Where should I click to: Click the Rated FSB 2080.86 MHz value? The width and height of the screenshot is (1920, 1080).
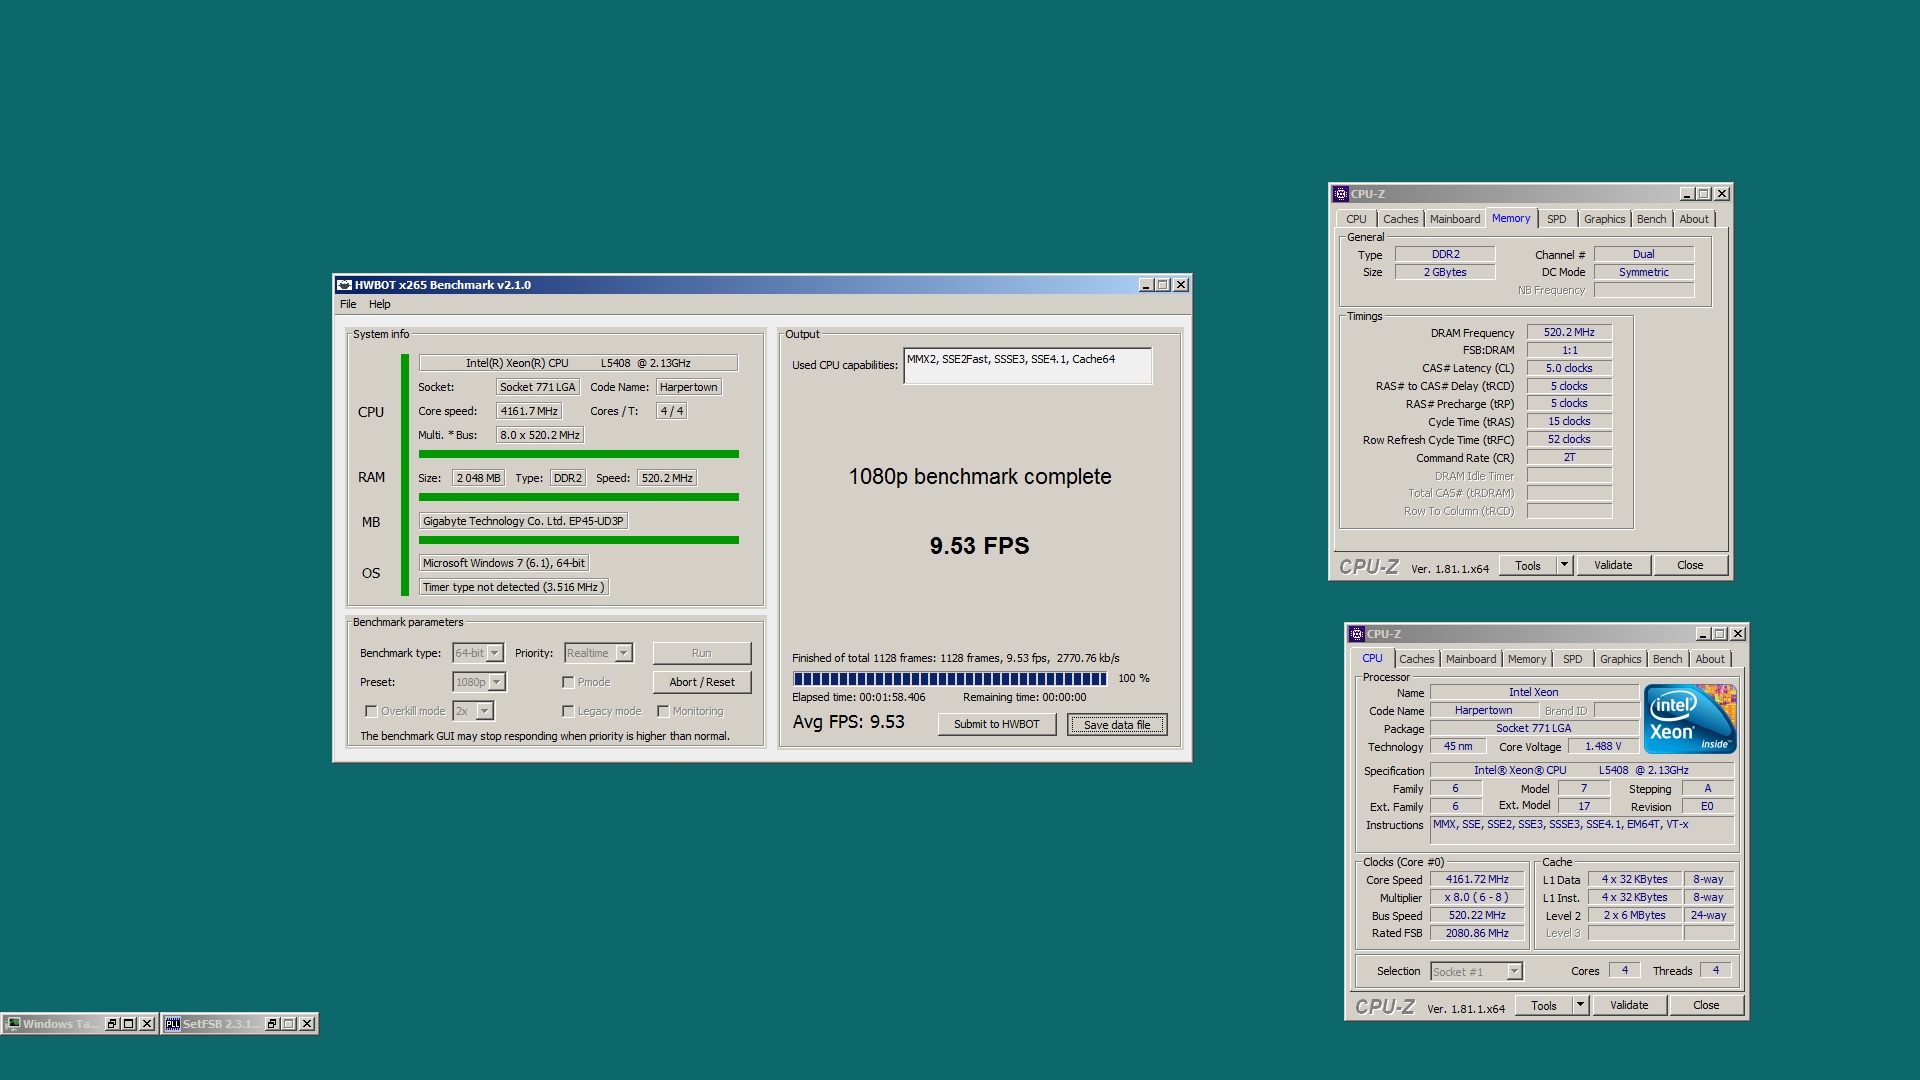click(x=1477, y=934)
